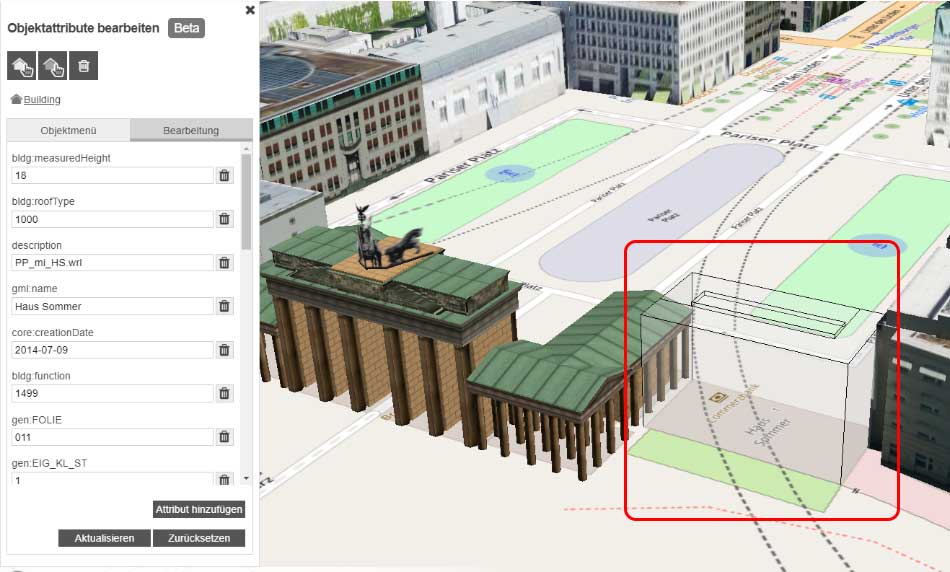
Task: Delete the bldg:function attribute
Action: tap(224, 393)
